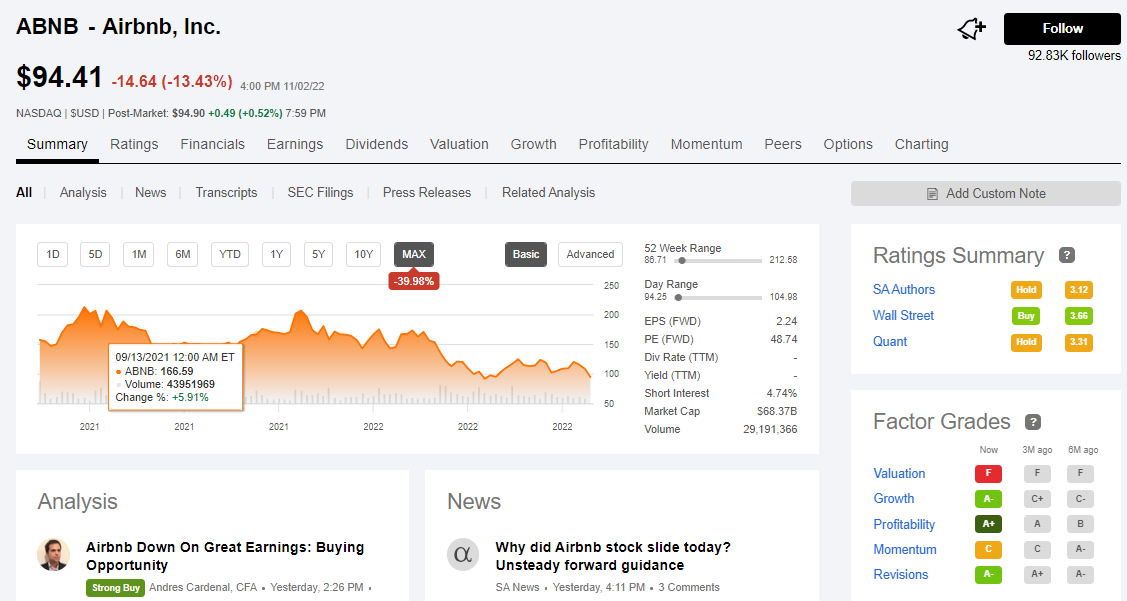The image size is (1127, 601).
Task: Click the Andres Cardenal author avatar
Action: click(54, 555)
